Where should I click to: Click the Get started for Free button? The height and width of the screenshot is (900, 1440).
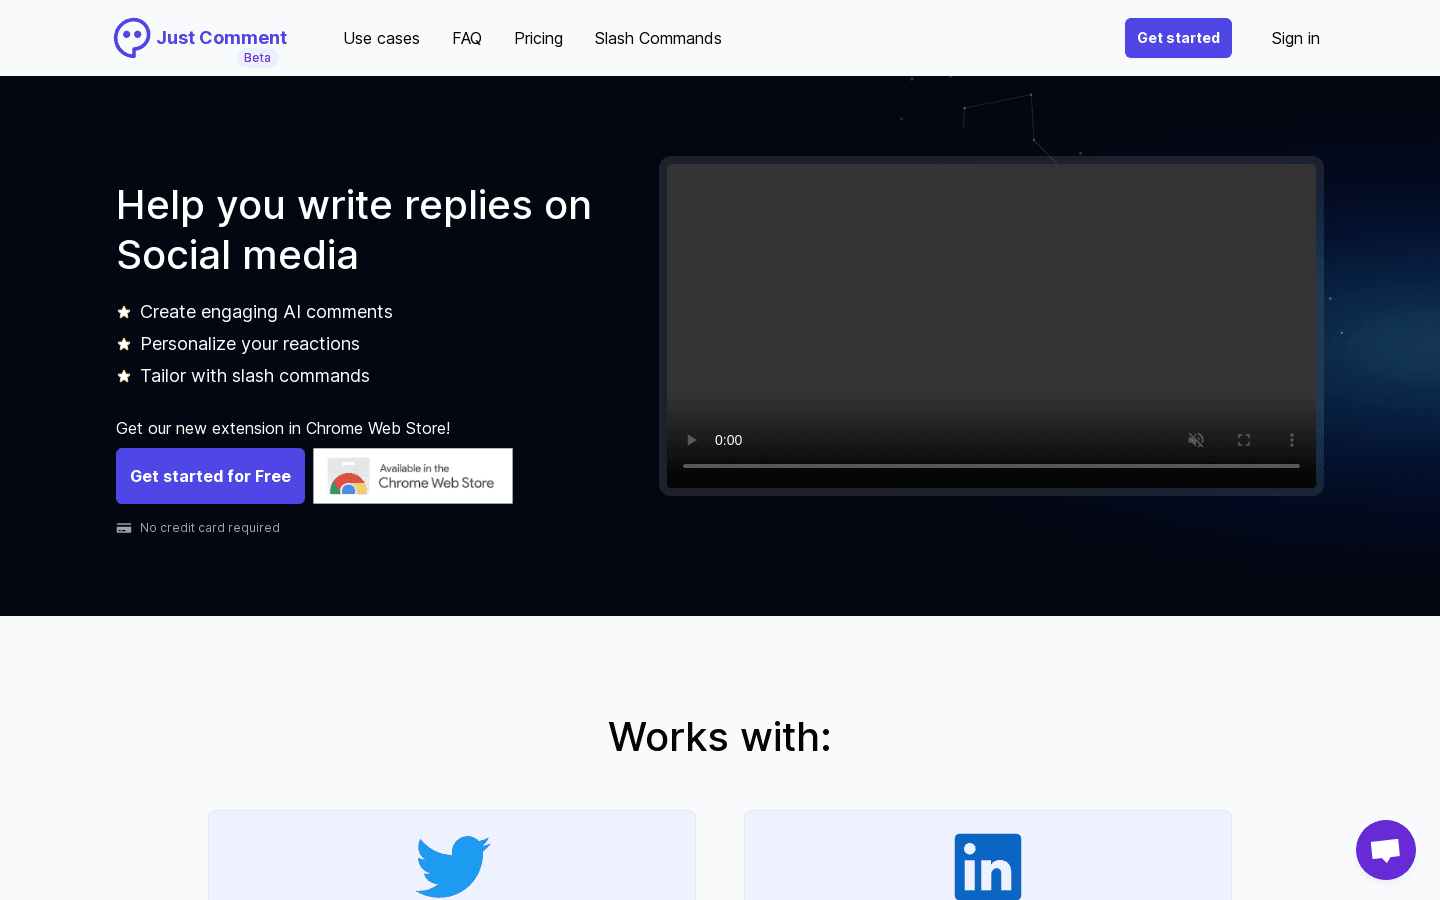pyautogui.click(x=210, y=476)
